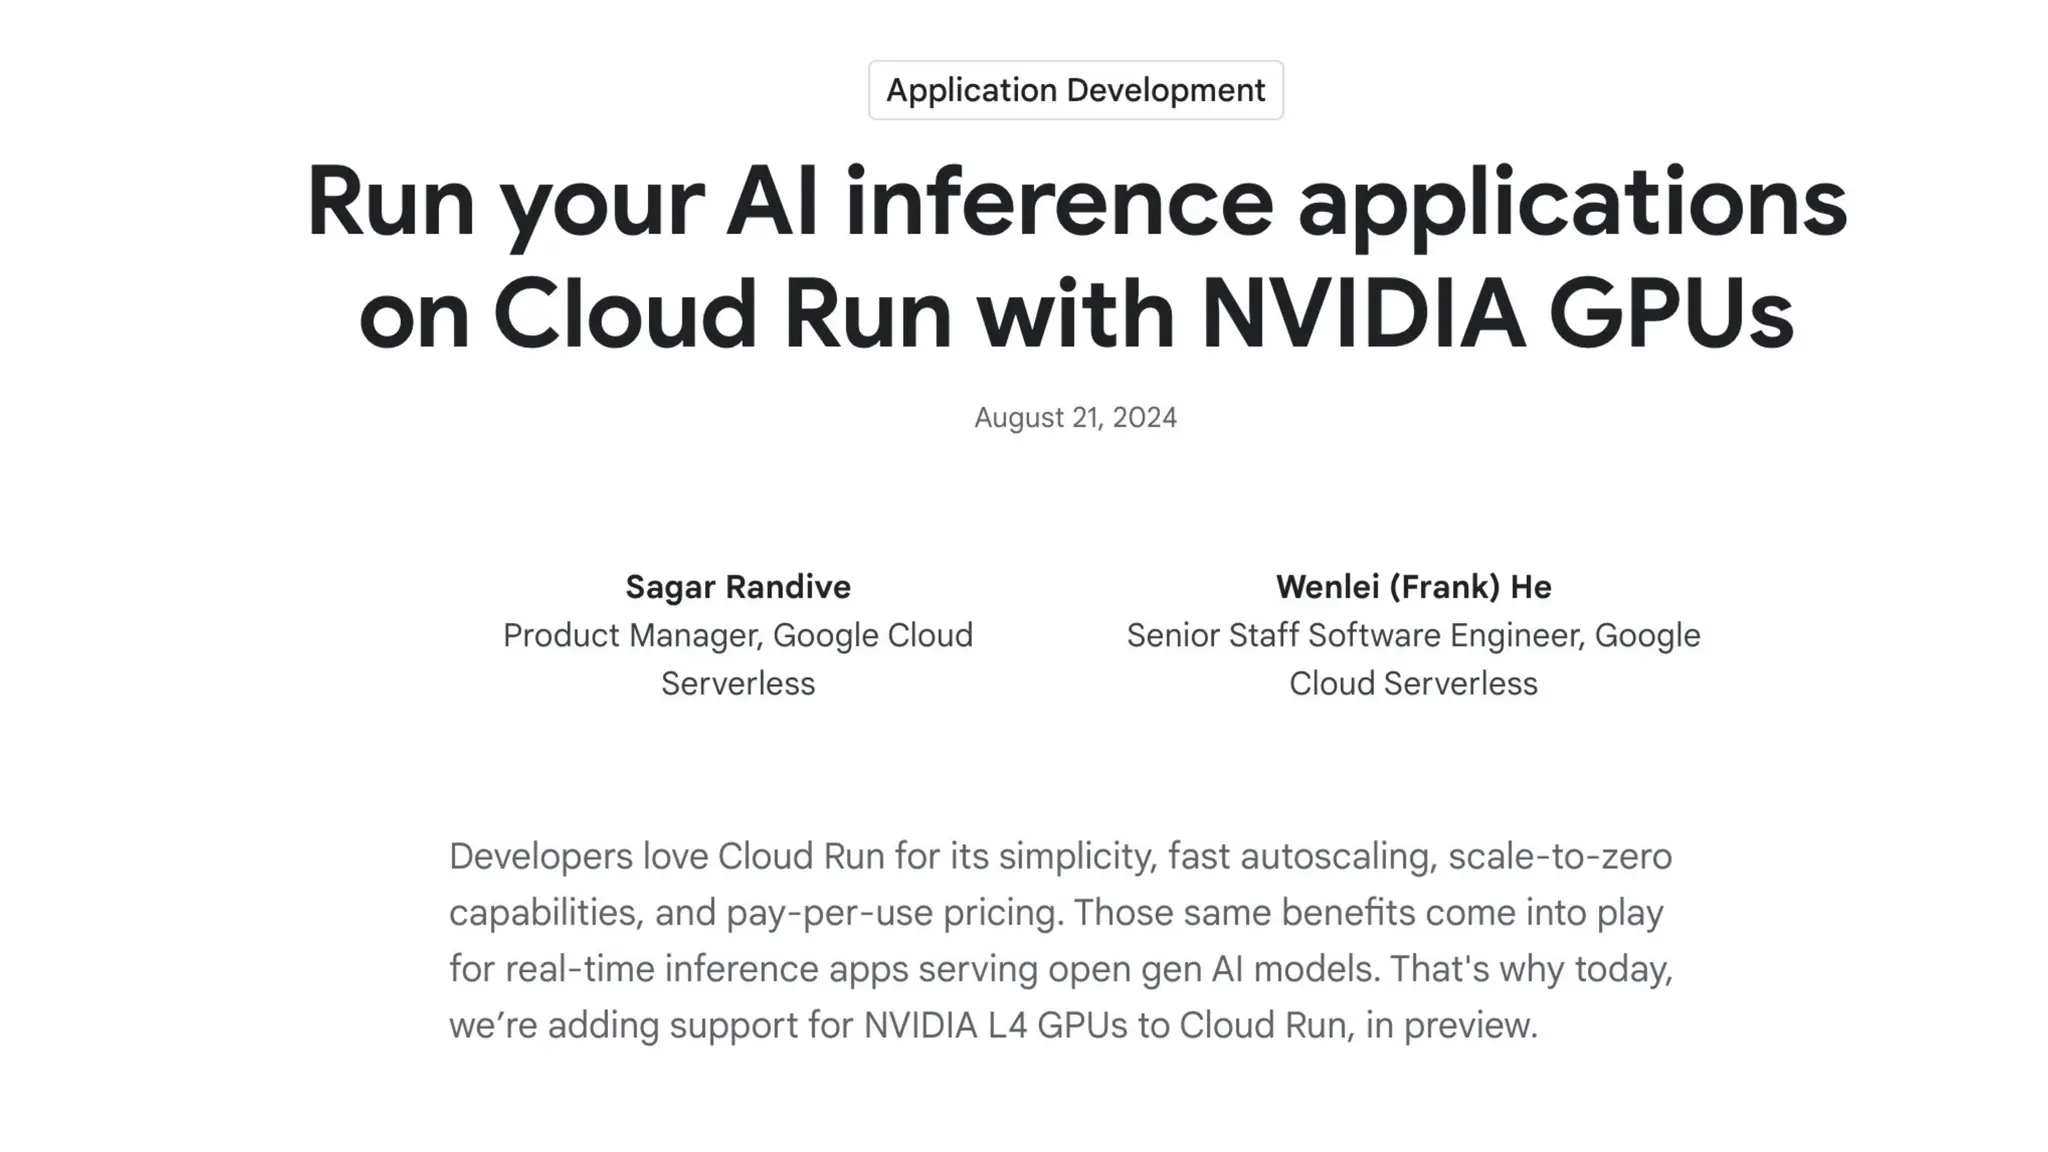This screenshot has width=2048, height=1152.
Task: Click 'Serverless' under Sagar Randive's title
Action: 738,684
